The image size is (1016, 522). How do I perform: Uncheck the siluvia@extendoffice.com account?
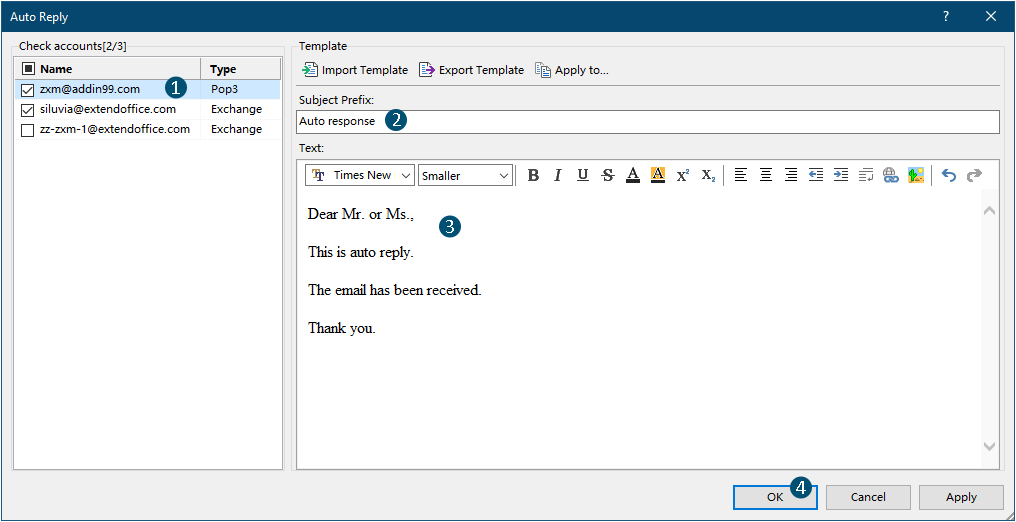point(28,110)
